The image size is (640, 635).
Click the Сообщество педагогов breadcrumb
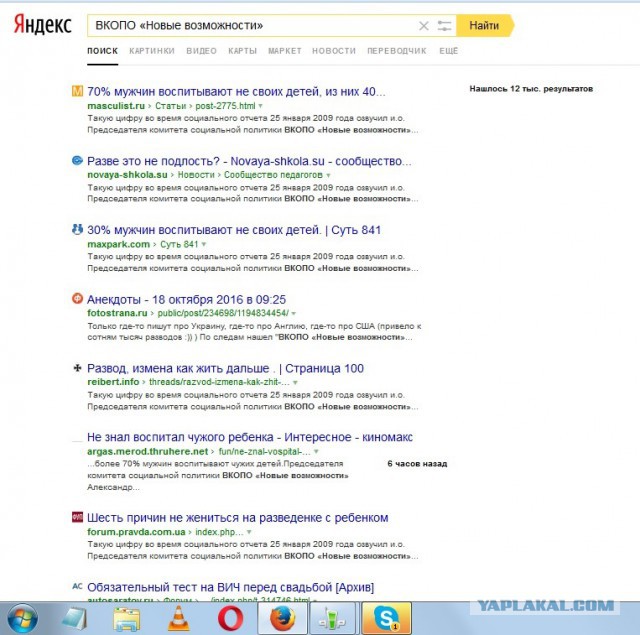(x=273, y=175)
